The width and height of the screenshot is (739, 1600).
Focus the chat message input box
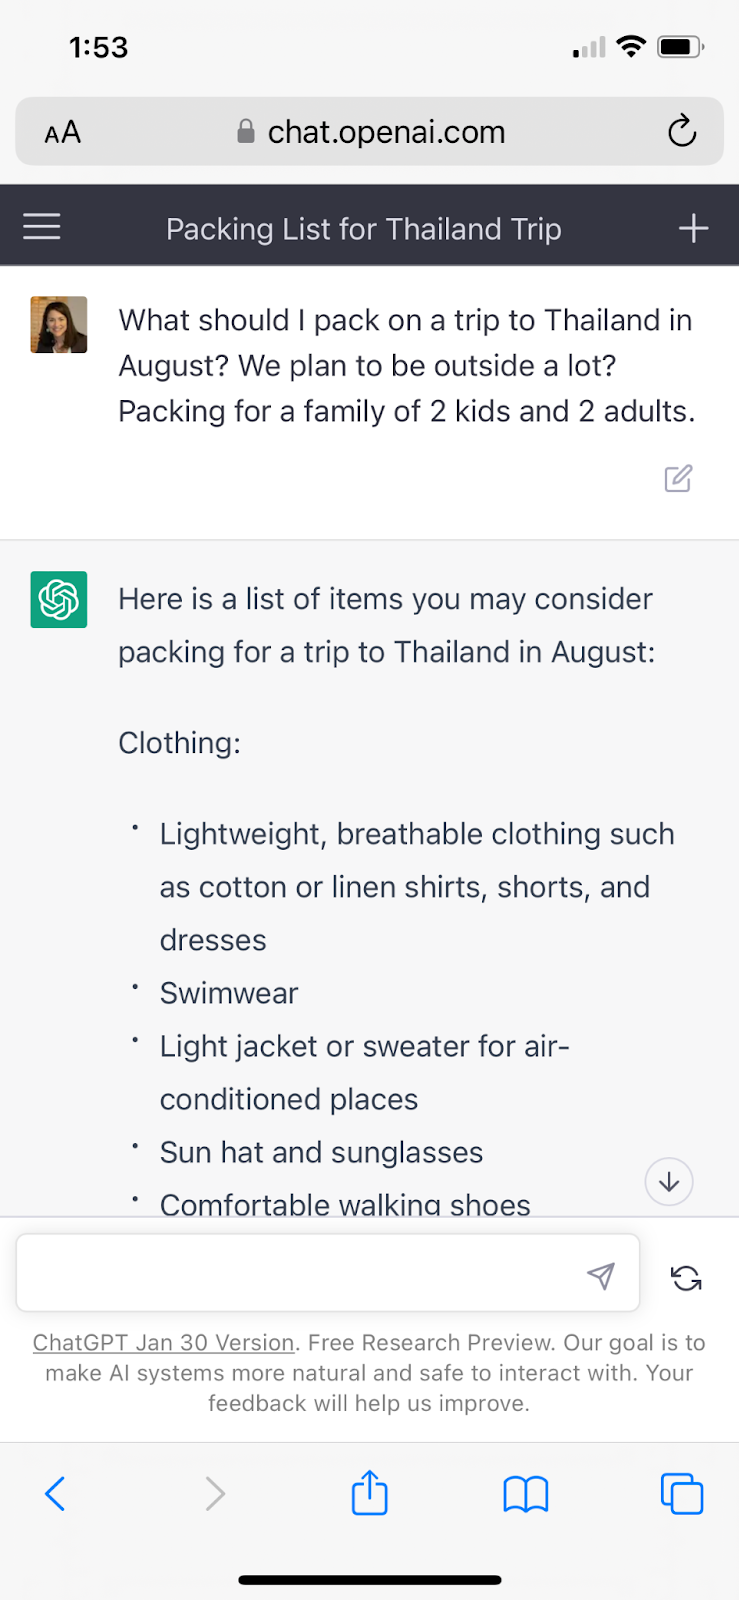[x=300, y=1273]
